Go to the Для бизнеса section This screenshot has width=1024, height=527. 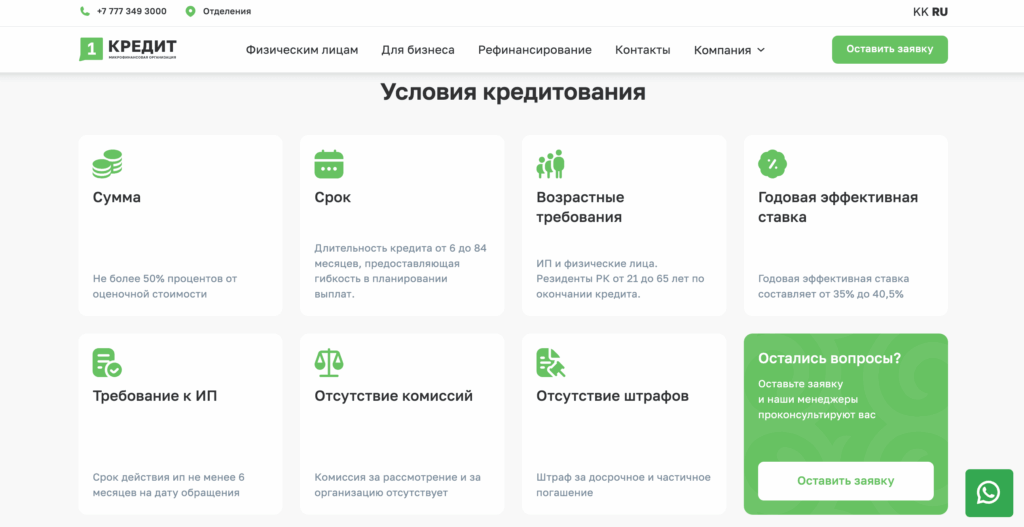417,50
